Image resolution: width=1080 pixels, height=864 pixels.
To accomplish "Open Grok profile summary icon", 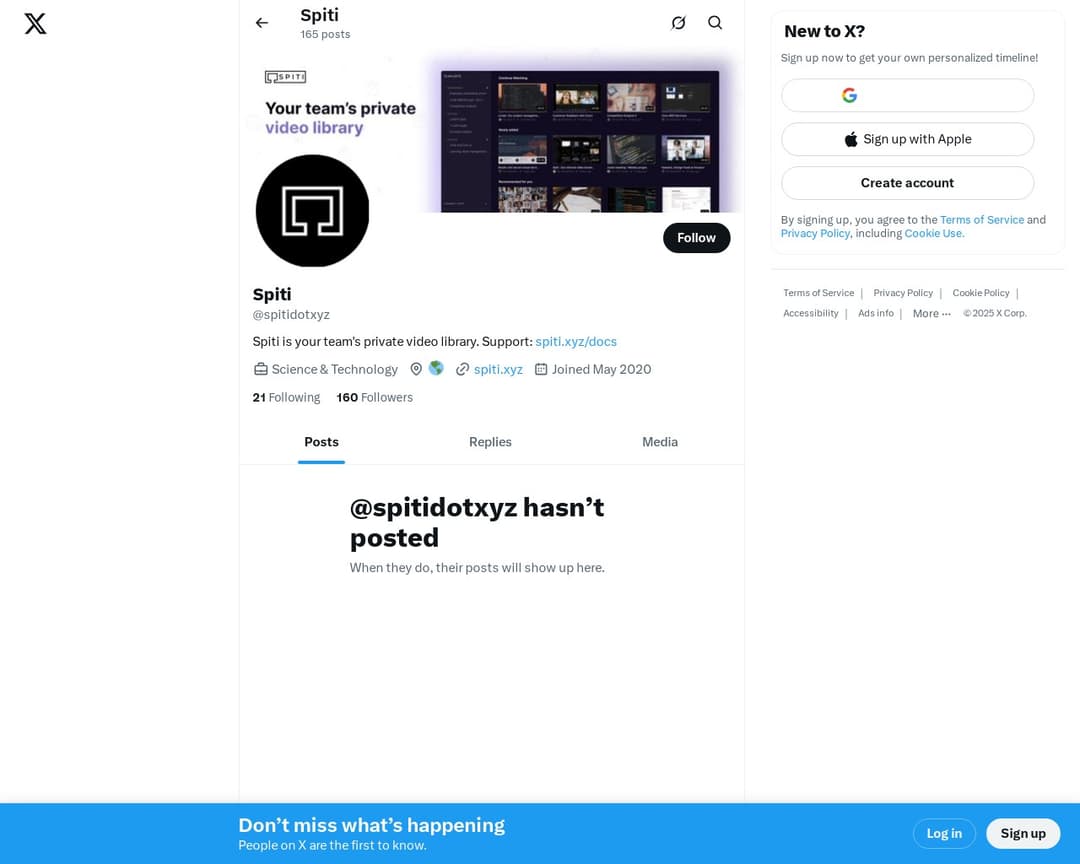I will click(x=678, y=23).
